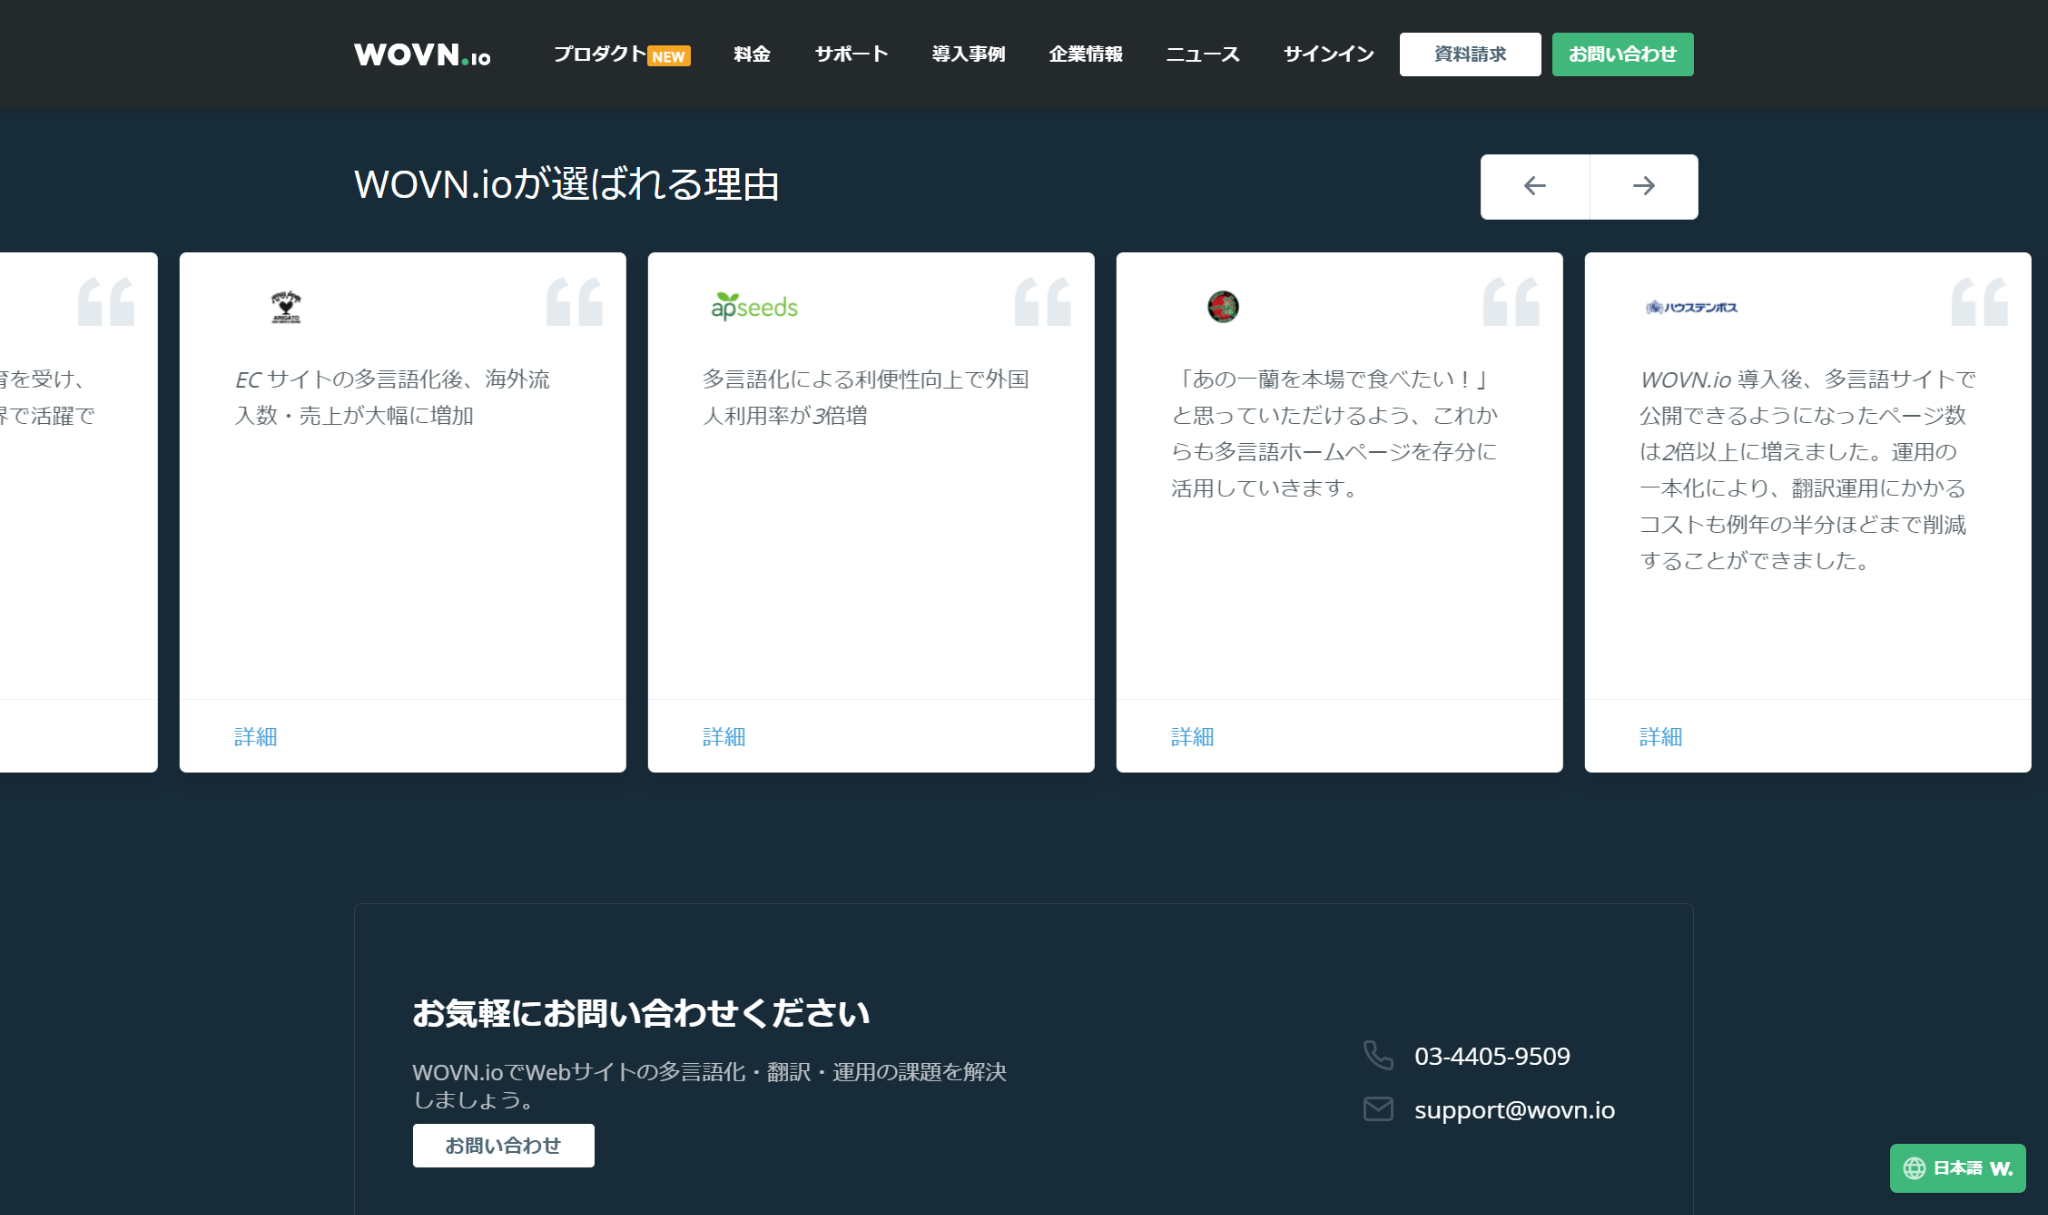Click the round red Ichiran logo
This screenshot has height=1215, width=2048.
(x=1223, y=306)
